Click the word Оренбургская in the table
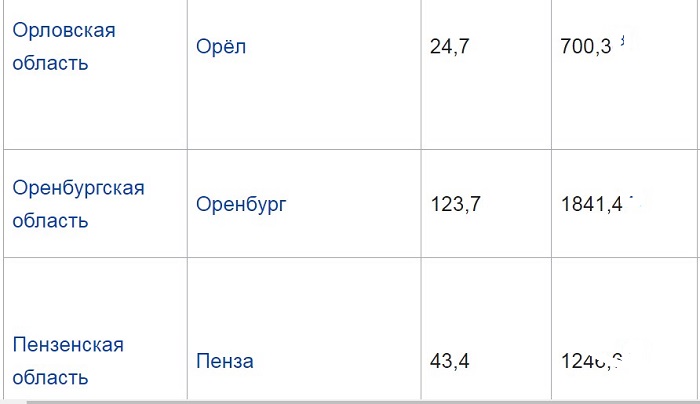 [x=78, y=187]
